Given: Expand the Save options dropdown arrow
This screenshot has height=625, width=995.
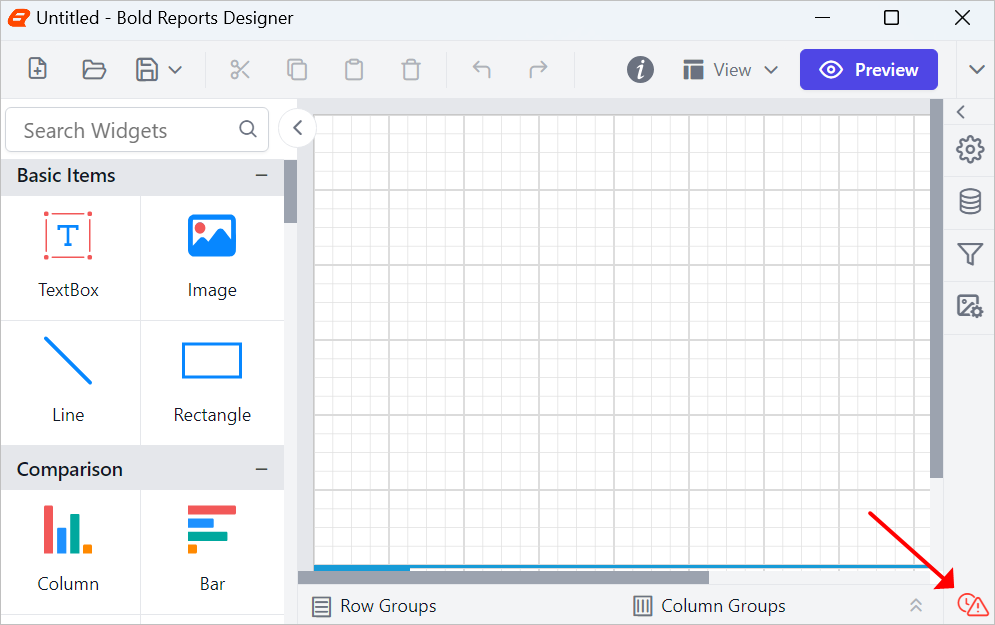Looking at the screenshot, I should tap(175, 70).
